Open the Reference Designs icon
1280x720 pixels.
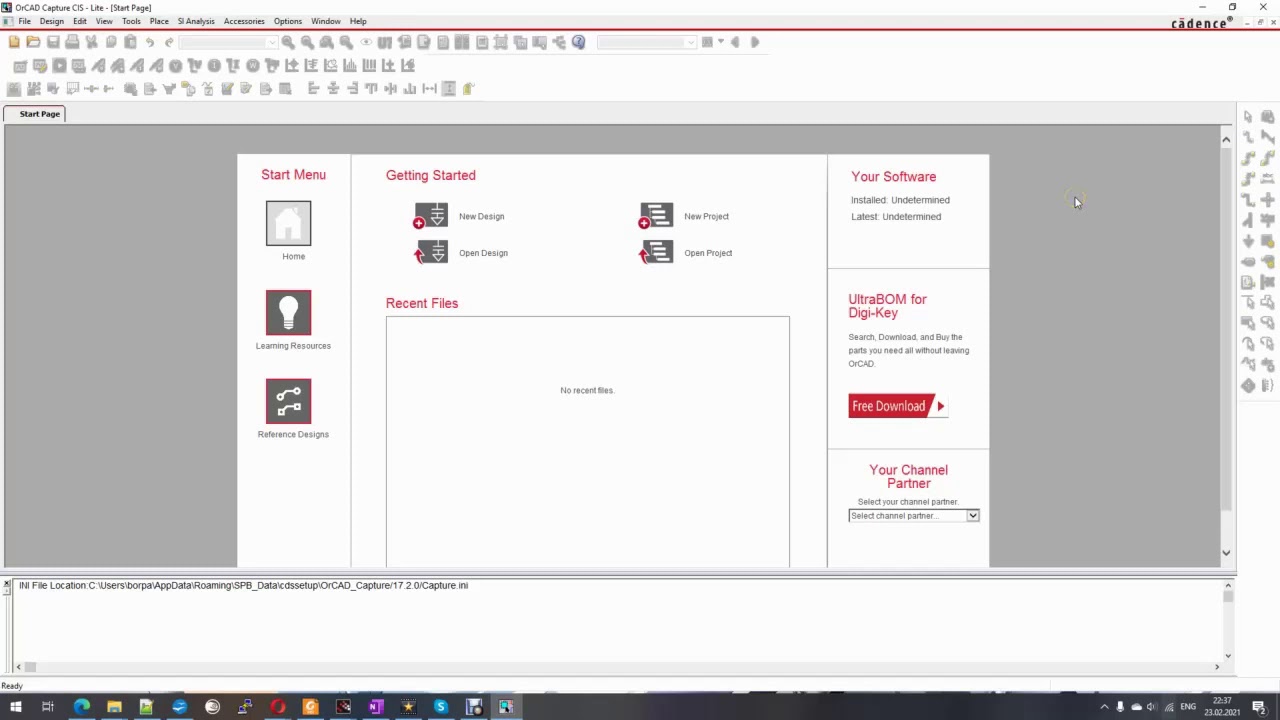tap(288, 401)
